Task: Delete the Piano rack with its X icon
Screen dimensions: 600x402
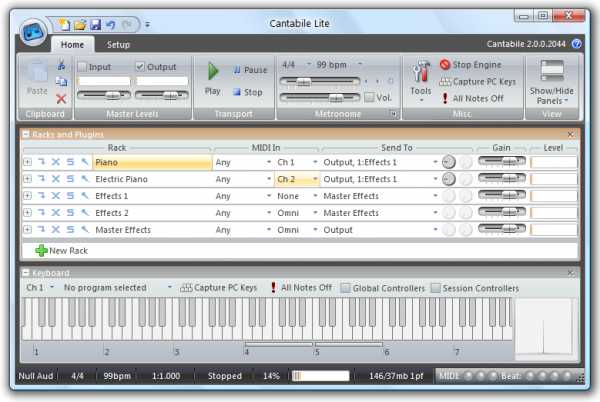Action: coord(56,162)
